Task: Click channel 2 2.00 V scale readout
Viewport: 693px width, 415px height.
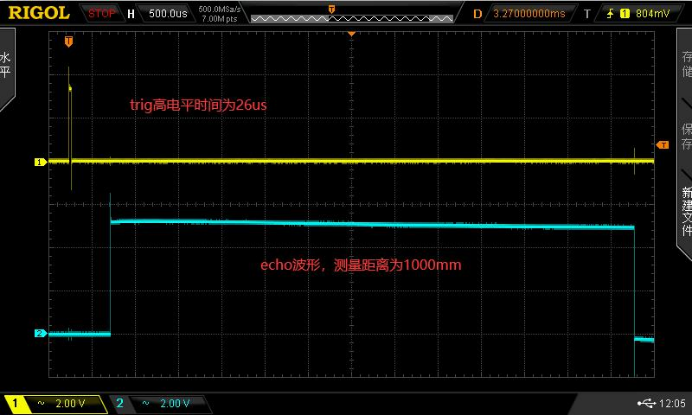Action: click(x=175, y=403)
